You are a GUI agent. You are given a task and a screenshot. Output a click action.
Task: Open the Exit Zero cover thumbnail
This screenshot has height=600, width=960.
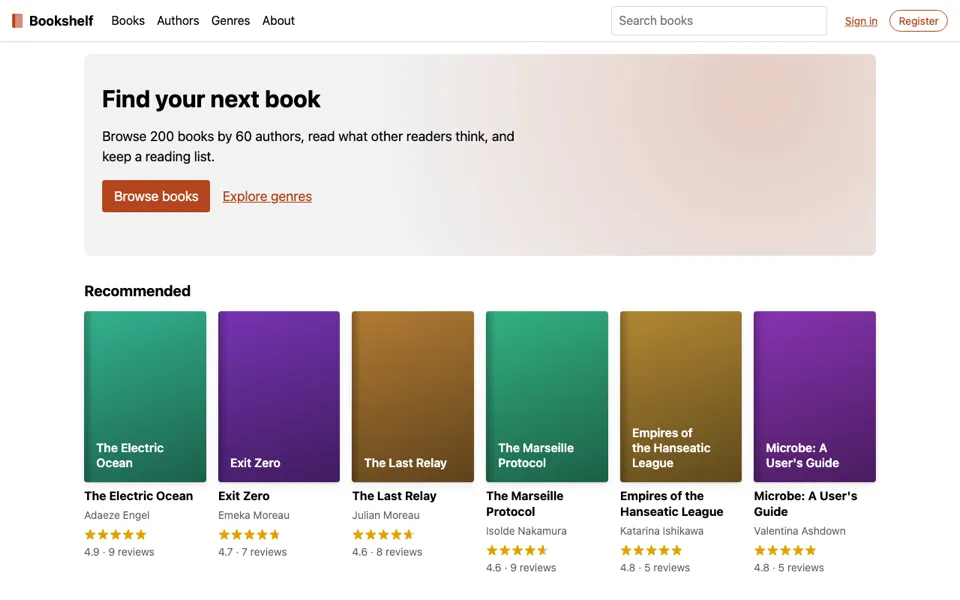[279, 396]
